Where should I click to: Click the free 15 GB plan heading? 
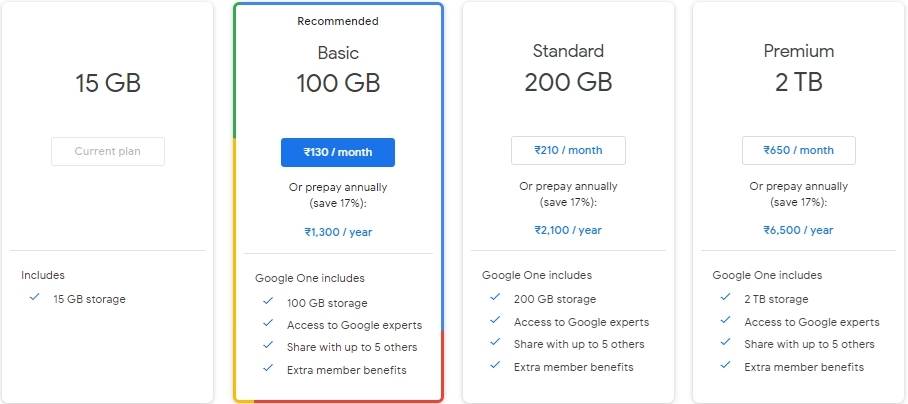108,84
